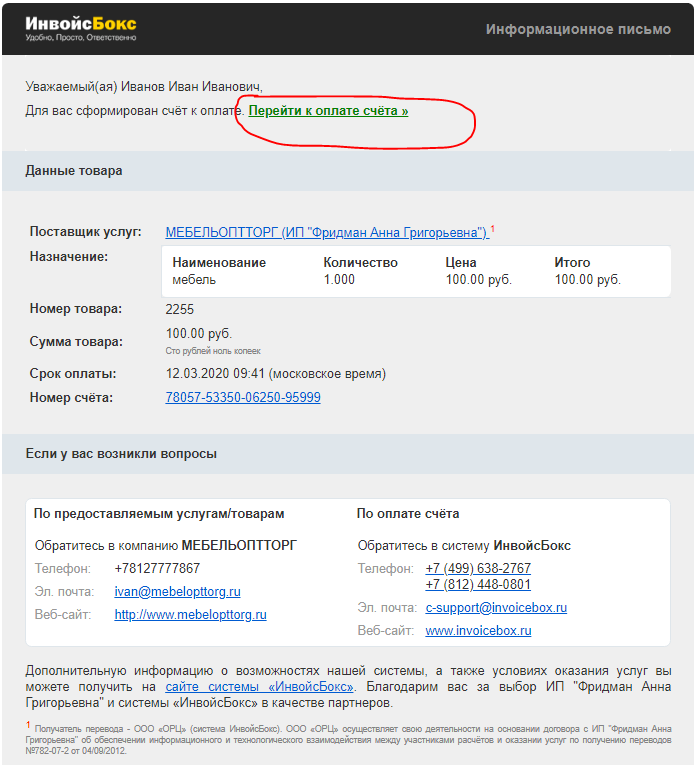Click phone number +78127777867

tap(157, 568)
